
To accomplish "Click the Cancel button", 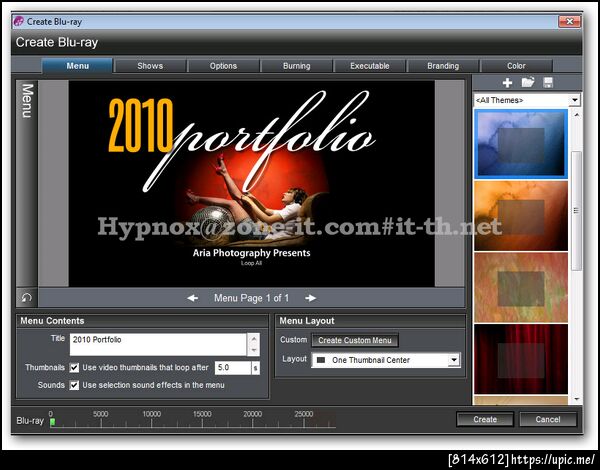I will [x=548, y=419].
